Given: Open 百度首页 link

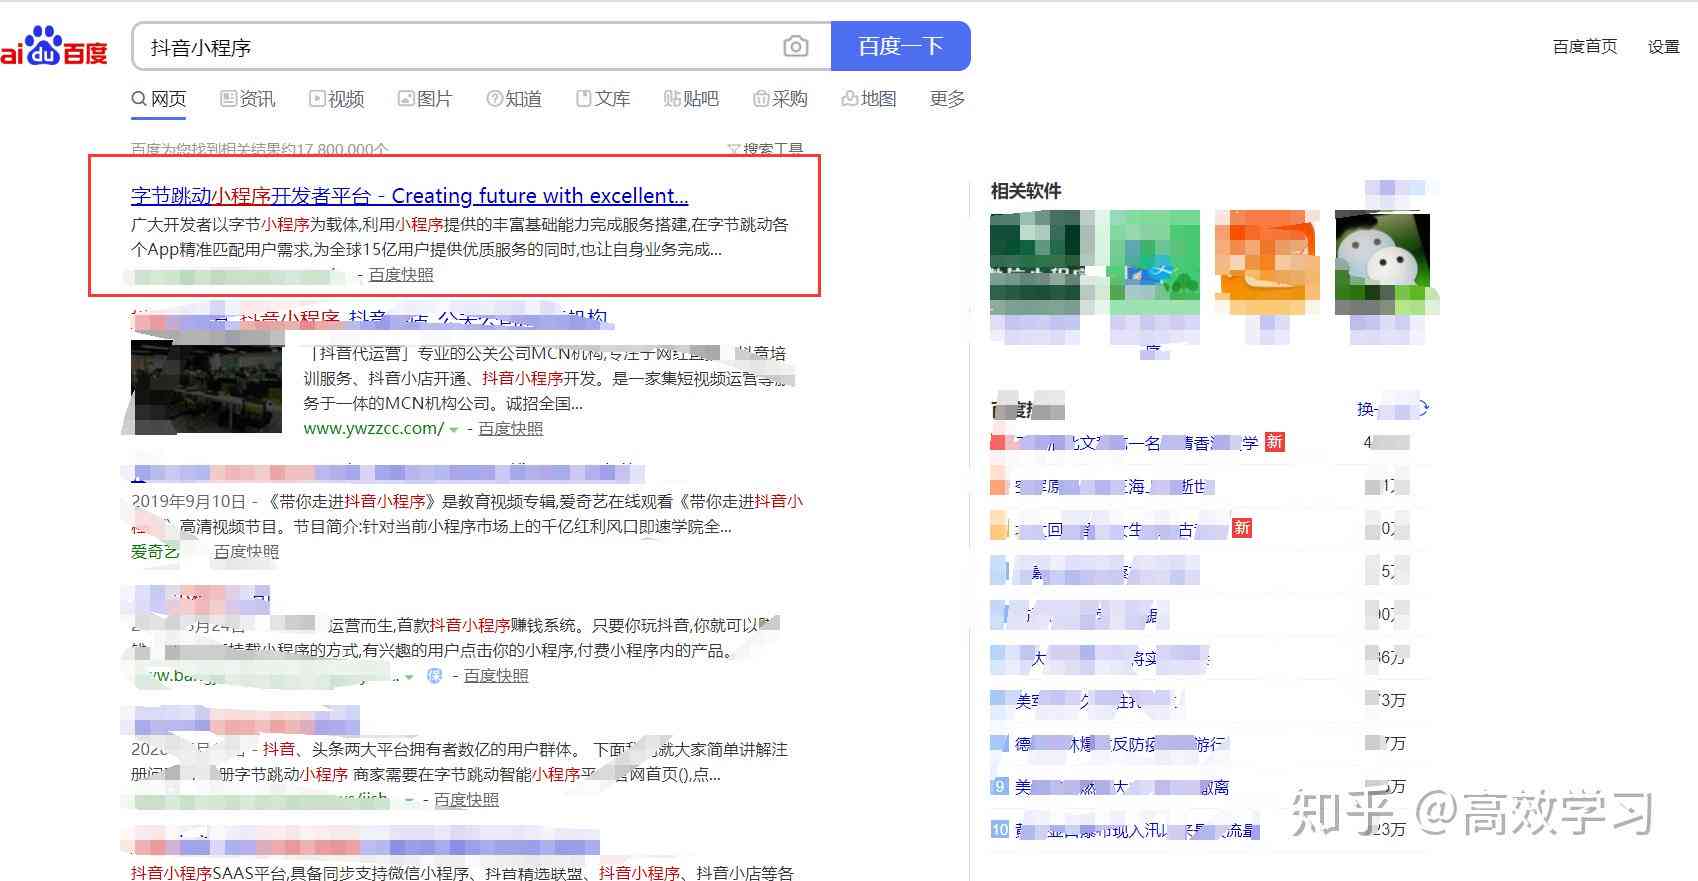Looking at the screenshot, I should (x=1585, y=46).
